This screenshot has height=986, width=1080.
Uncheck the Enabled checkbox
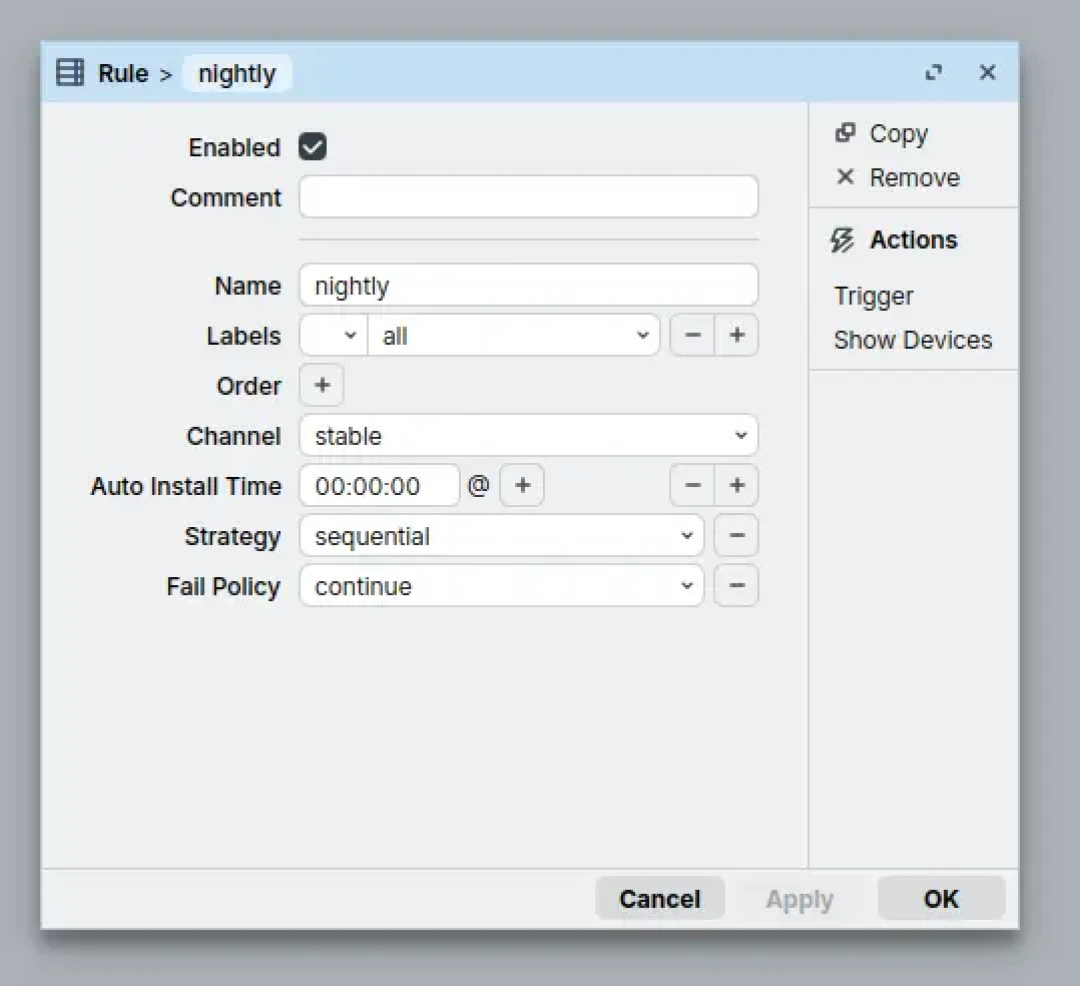313,147
